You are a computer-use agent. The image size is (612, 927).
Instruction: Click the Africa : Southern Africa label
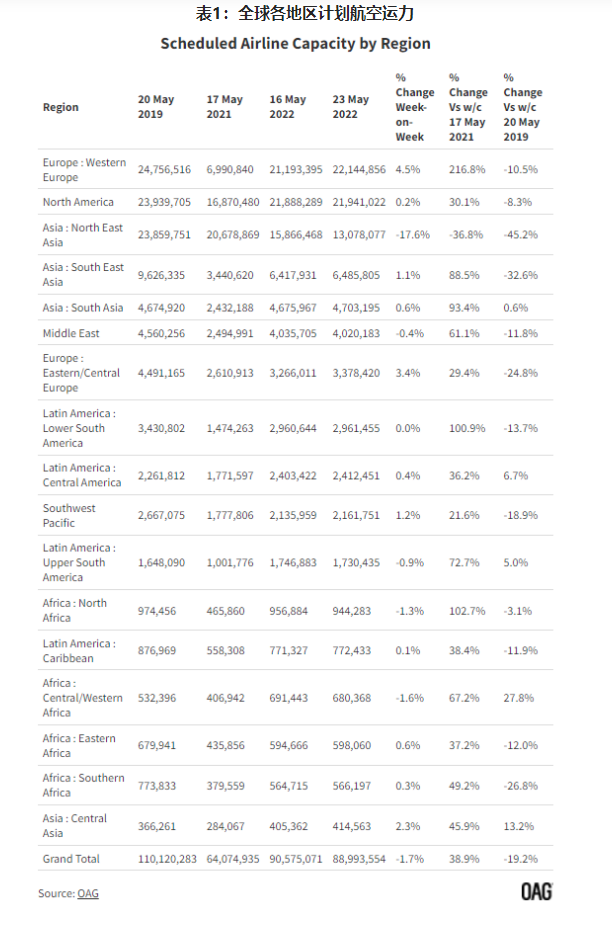pos(83,785)
